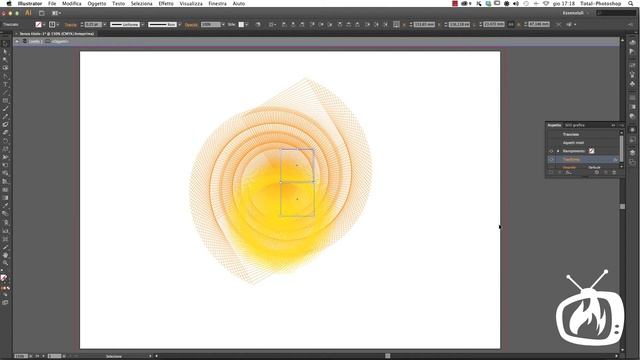Open the stroke weight dropdown

(x=104, y=24)
